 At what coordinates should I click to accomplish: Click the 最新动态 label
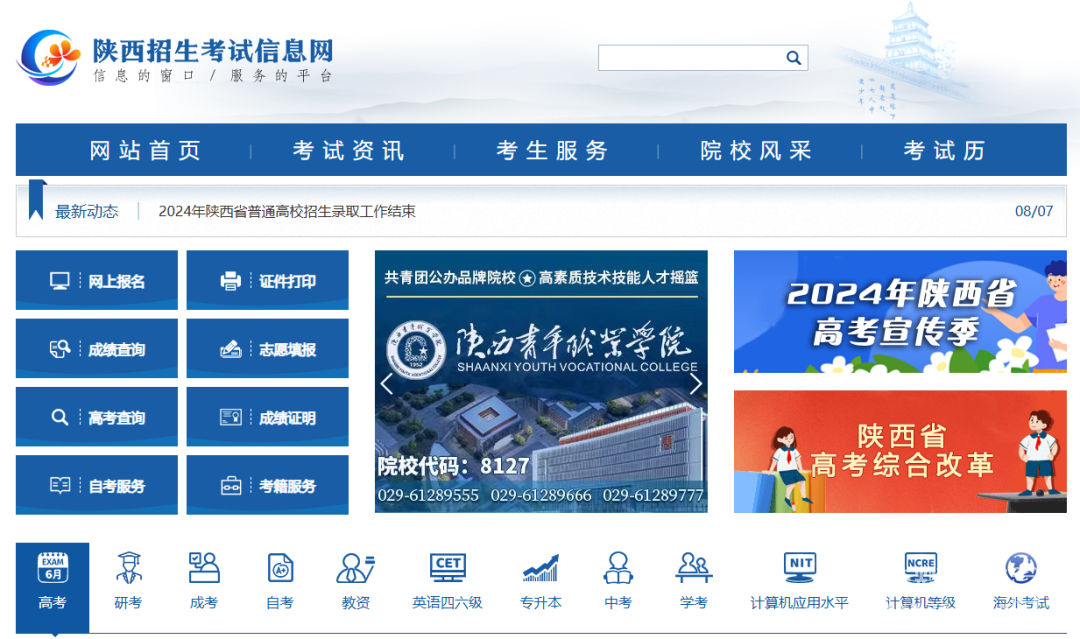(x=87, y=211)
